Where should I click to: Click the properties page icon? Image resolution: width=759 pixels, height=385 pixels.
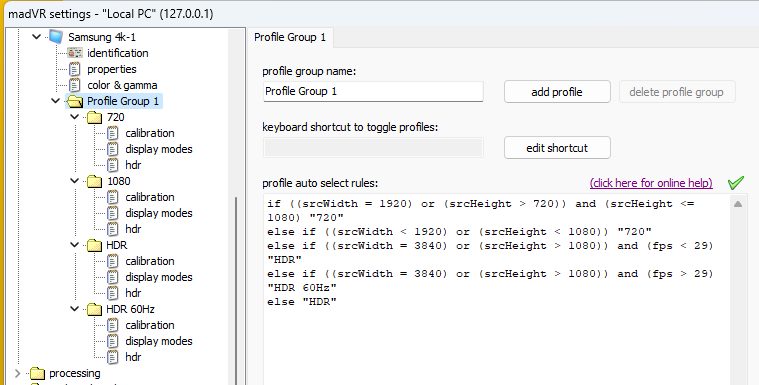[75, 69]
